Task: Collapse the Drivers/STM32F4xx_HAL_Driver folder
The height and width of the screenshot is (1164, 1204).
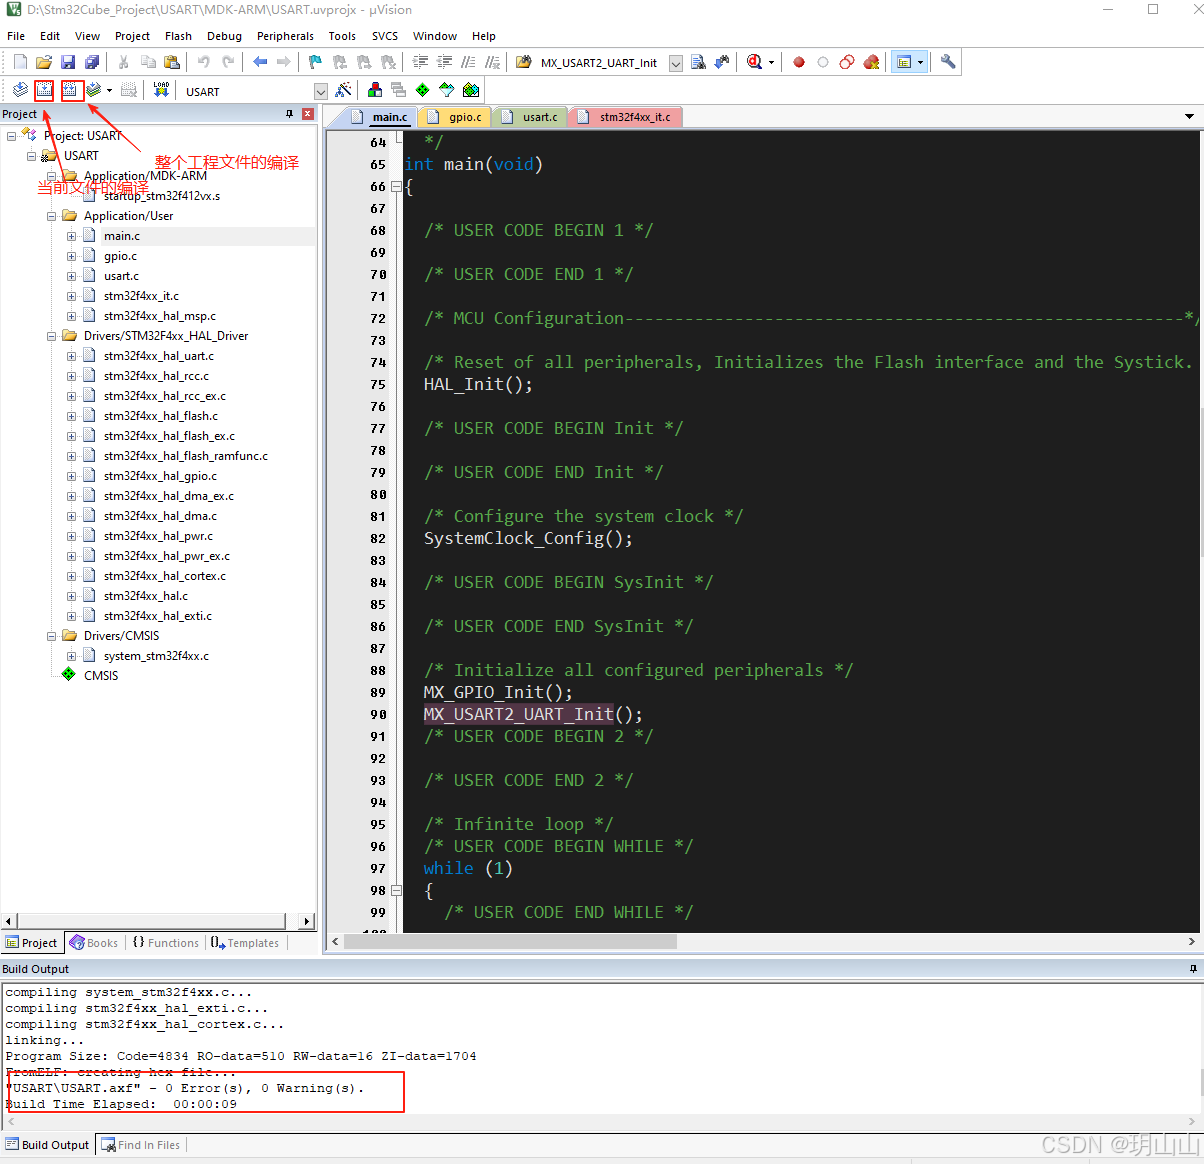Action: pos(52,336)
